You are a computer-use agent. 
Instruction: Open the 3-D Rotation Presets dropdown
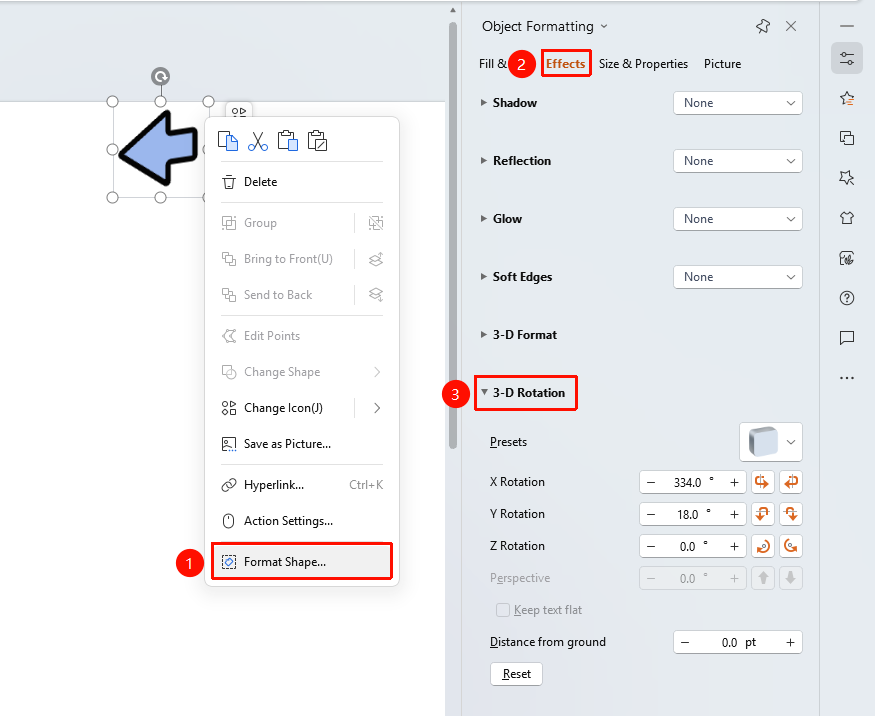(x=771, y=442)
